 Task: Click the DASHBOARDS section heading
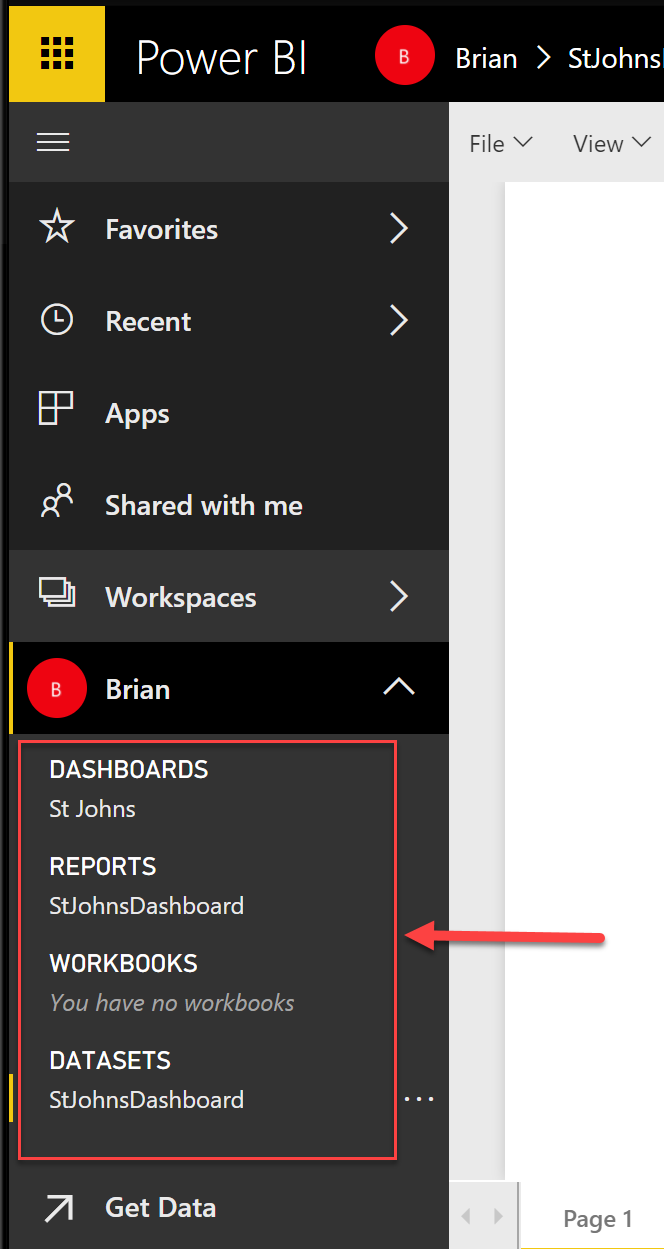coord(129,769)
